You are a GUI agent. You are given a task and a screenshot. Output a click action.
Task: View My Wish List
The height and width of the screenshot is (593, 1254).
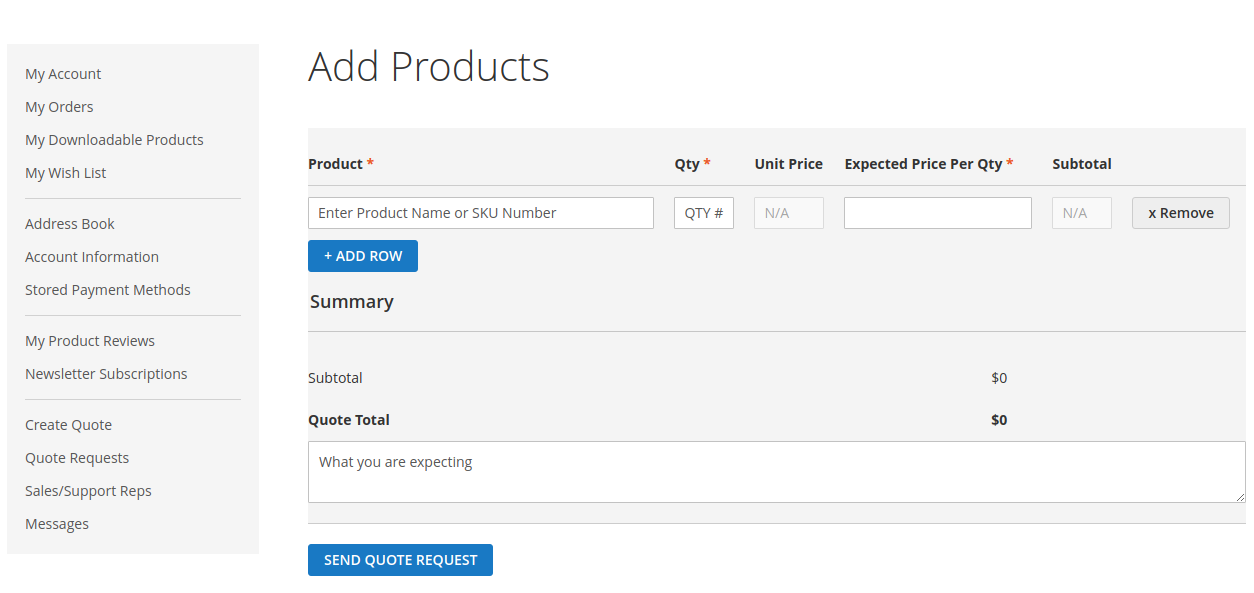(65, 173)
